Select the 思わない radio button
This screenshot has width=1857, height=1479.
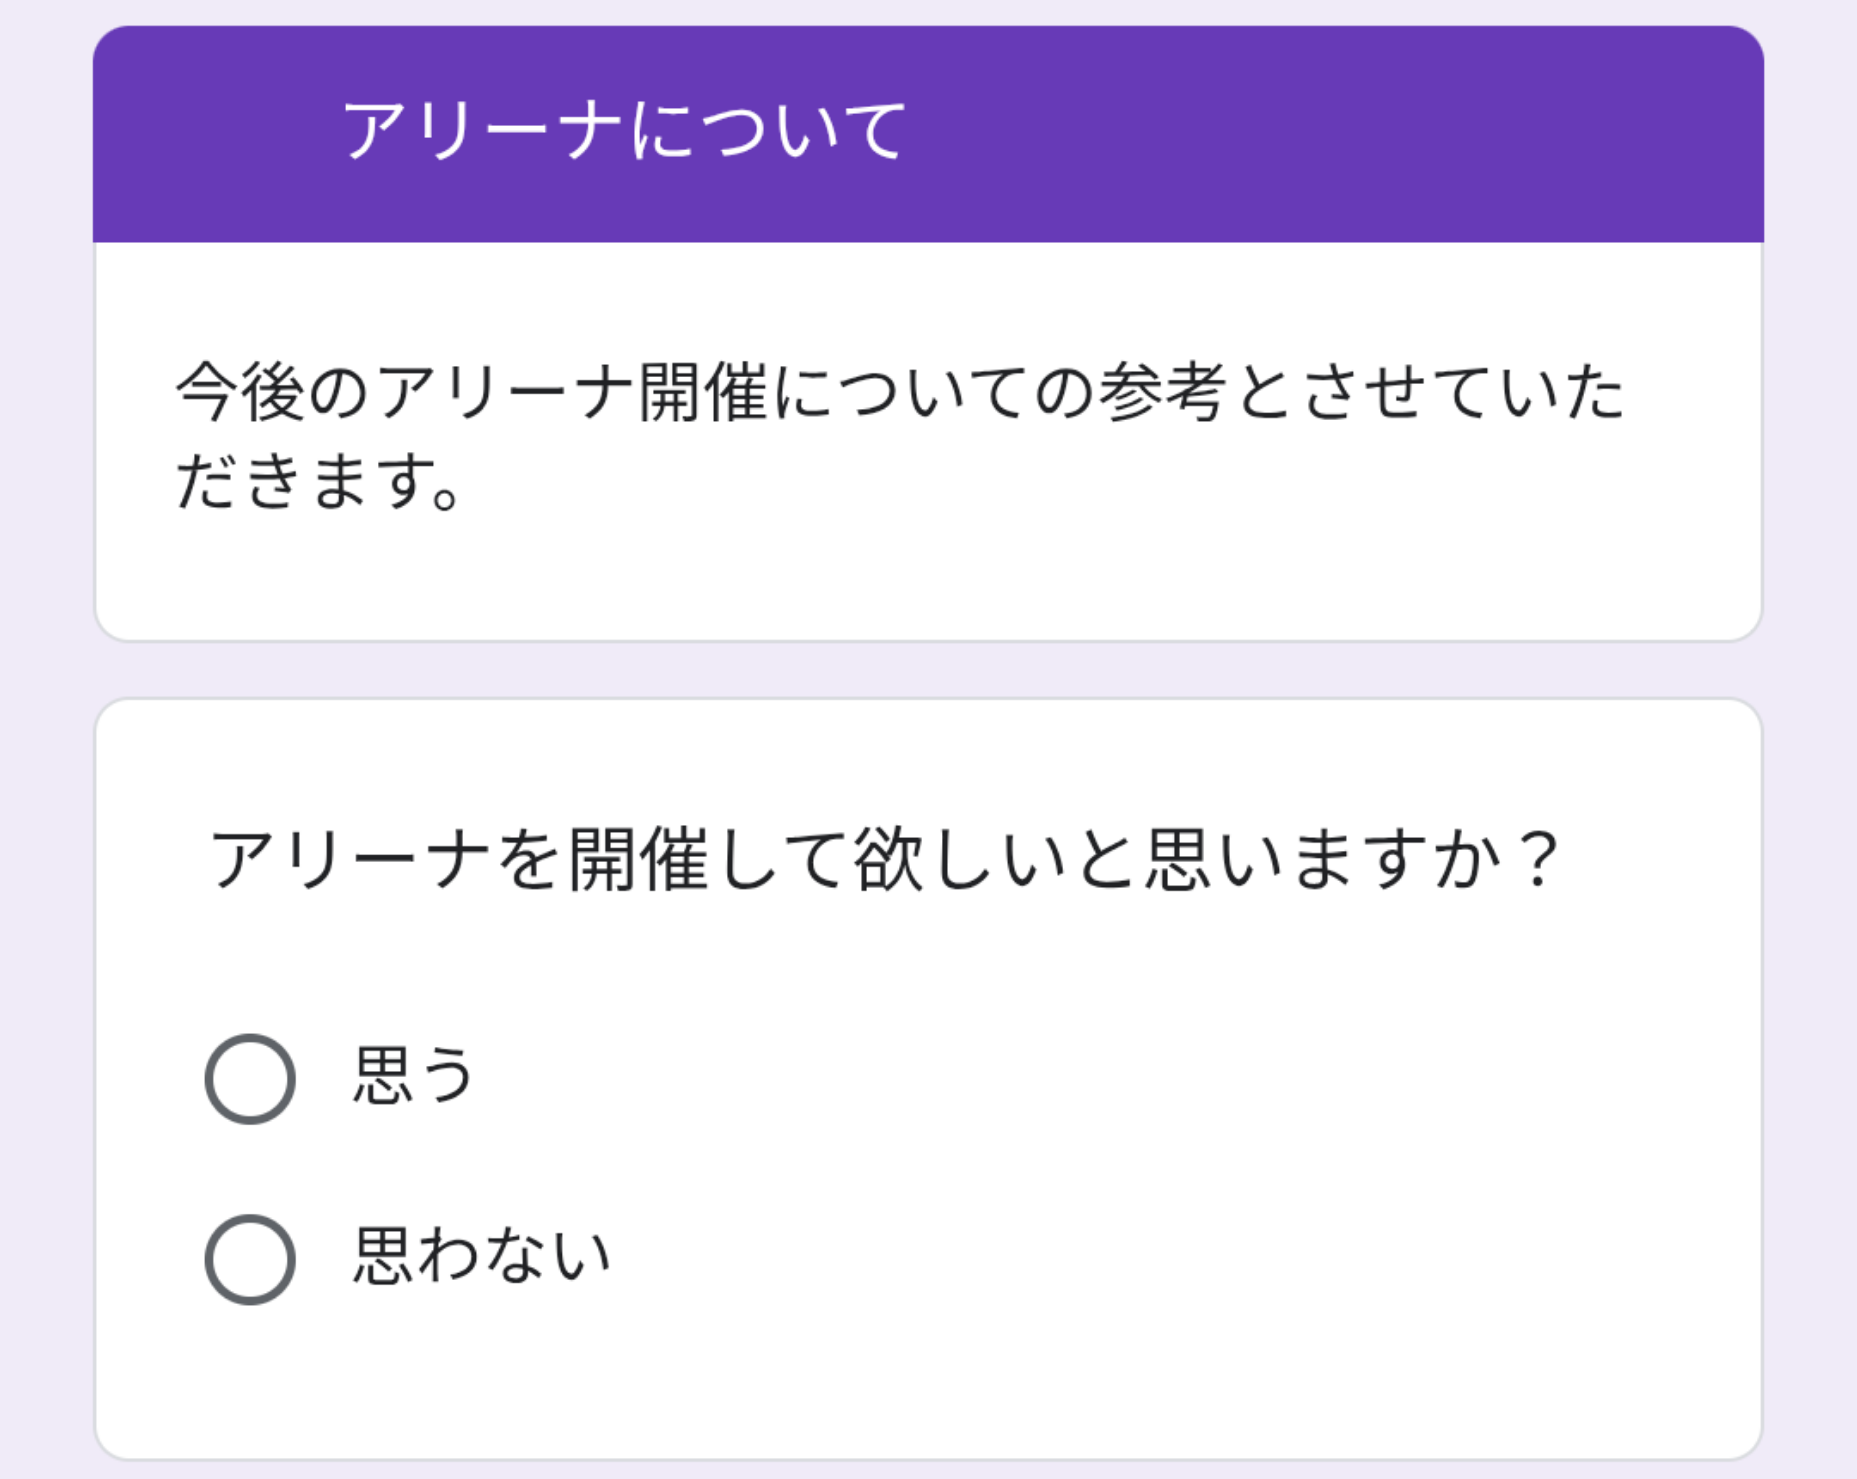[x=250, y=1260]
